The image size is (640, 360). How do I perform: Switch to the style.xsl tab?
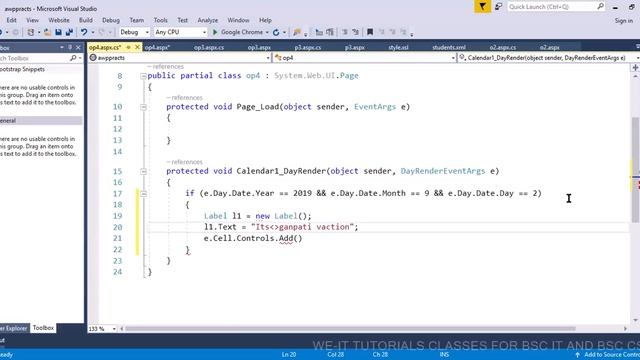coord(398,47)
